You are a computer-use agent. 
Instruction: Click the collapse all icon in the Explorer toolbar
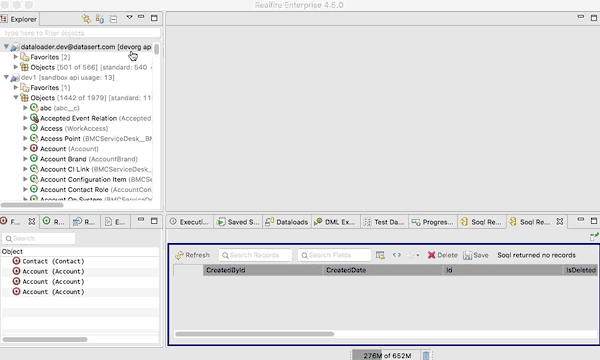click(113, 19)
